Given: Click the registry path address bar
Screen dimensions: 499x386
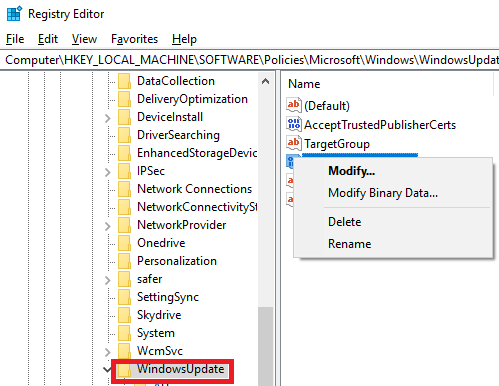Looking at the screenshot, I should coord(249,60).
